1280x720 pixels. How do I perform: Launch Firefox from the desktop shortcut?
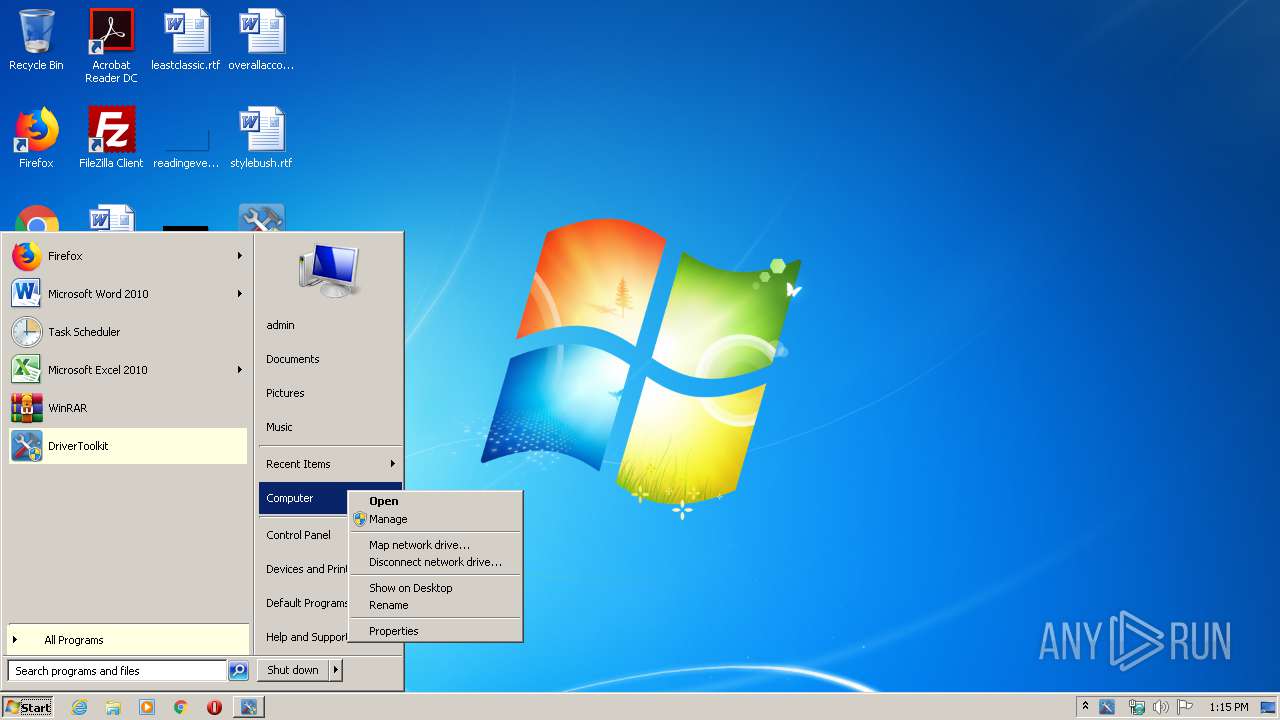(36, 138)
